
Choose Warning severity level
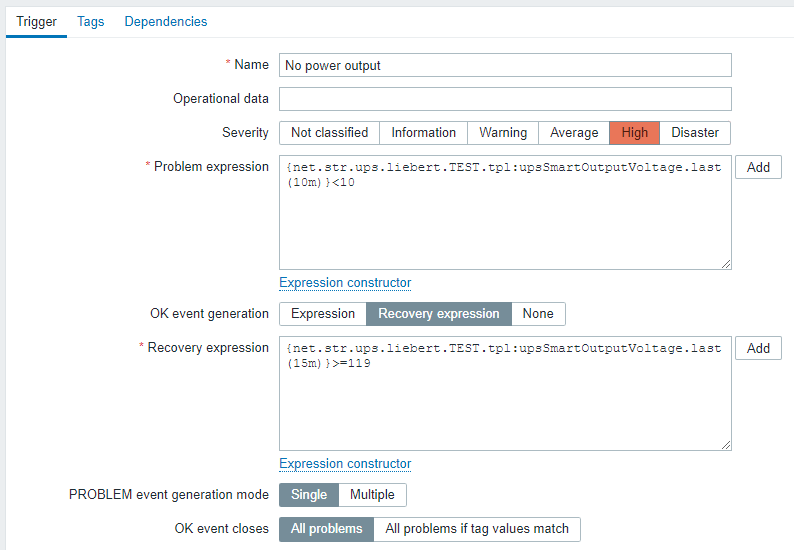pyautogui.click(x=503, y=133)
